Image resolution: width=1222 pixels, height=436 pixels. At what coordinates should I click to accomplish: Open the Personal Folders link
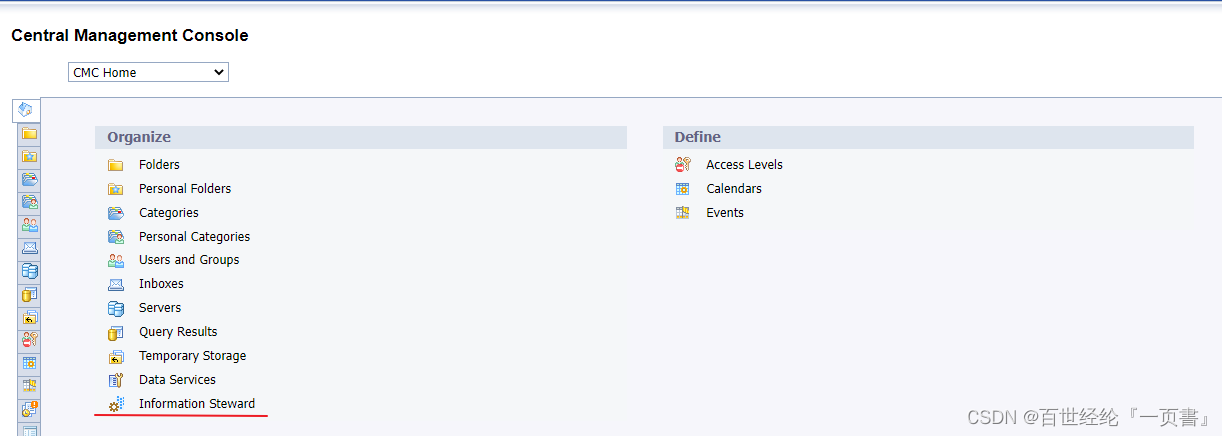pos(185,189)
